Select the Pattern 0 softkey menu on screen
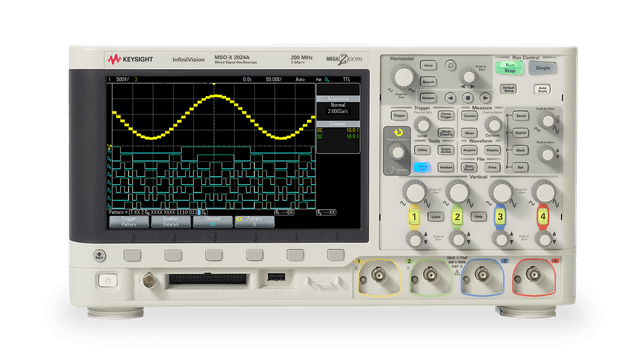Image resolution: width=640 pixels, height=360 pixels. pyautogui.click(x=254, y=222)
